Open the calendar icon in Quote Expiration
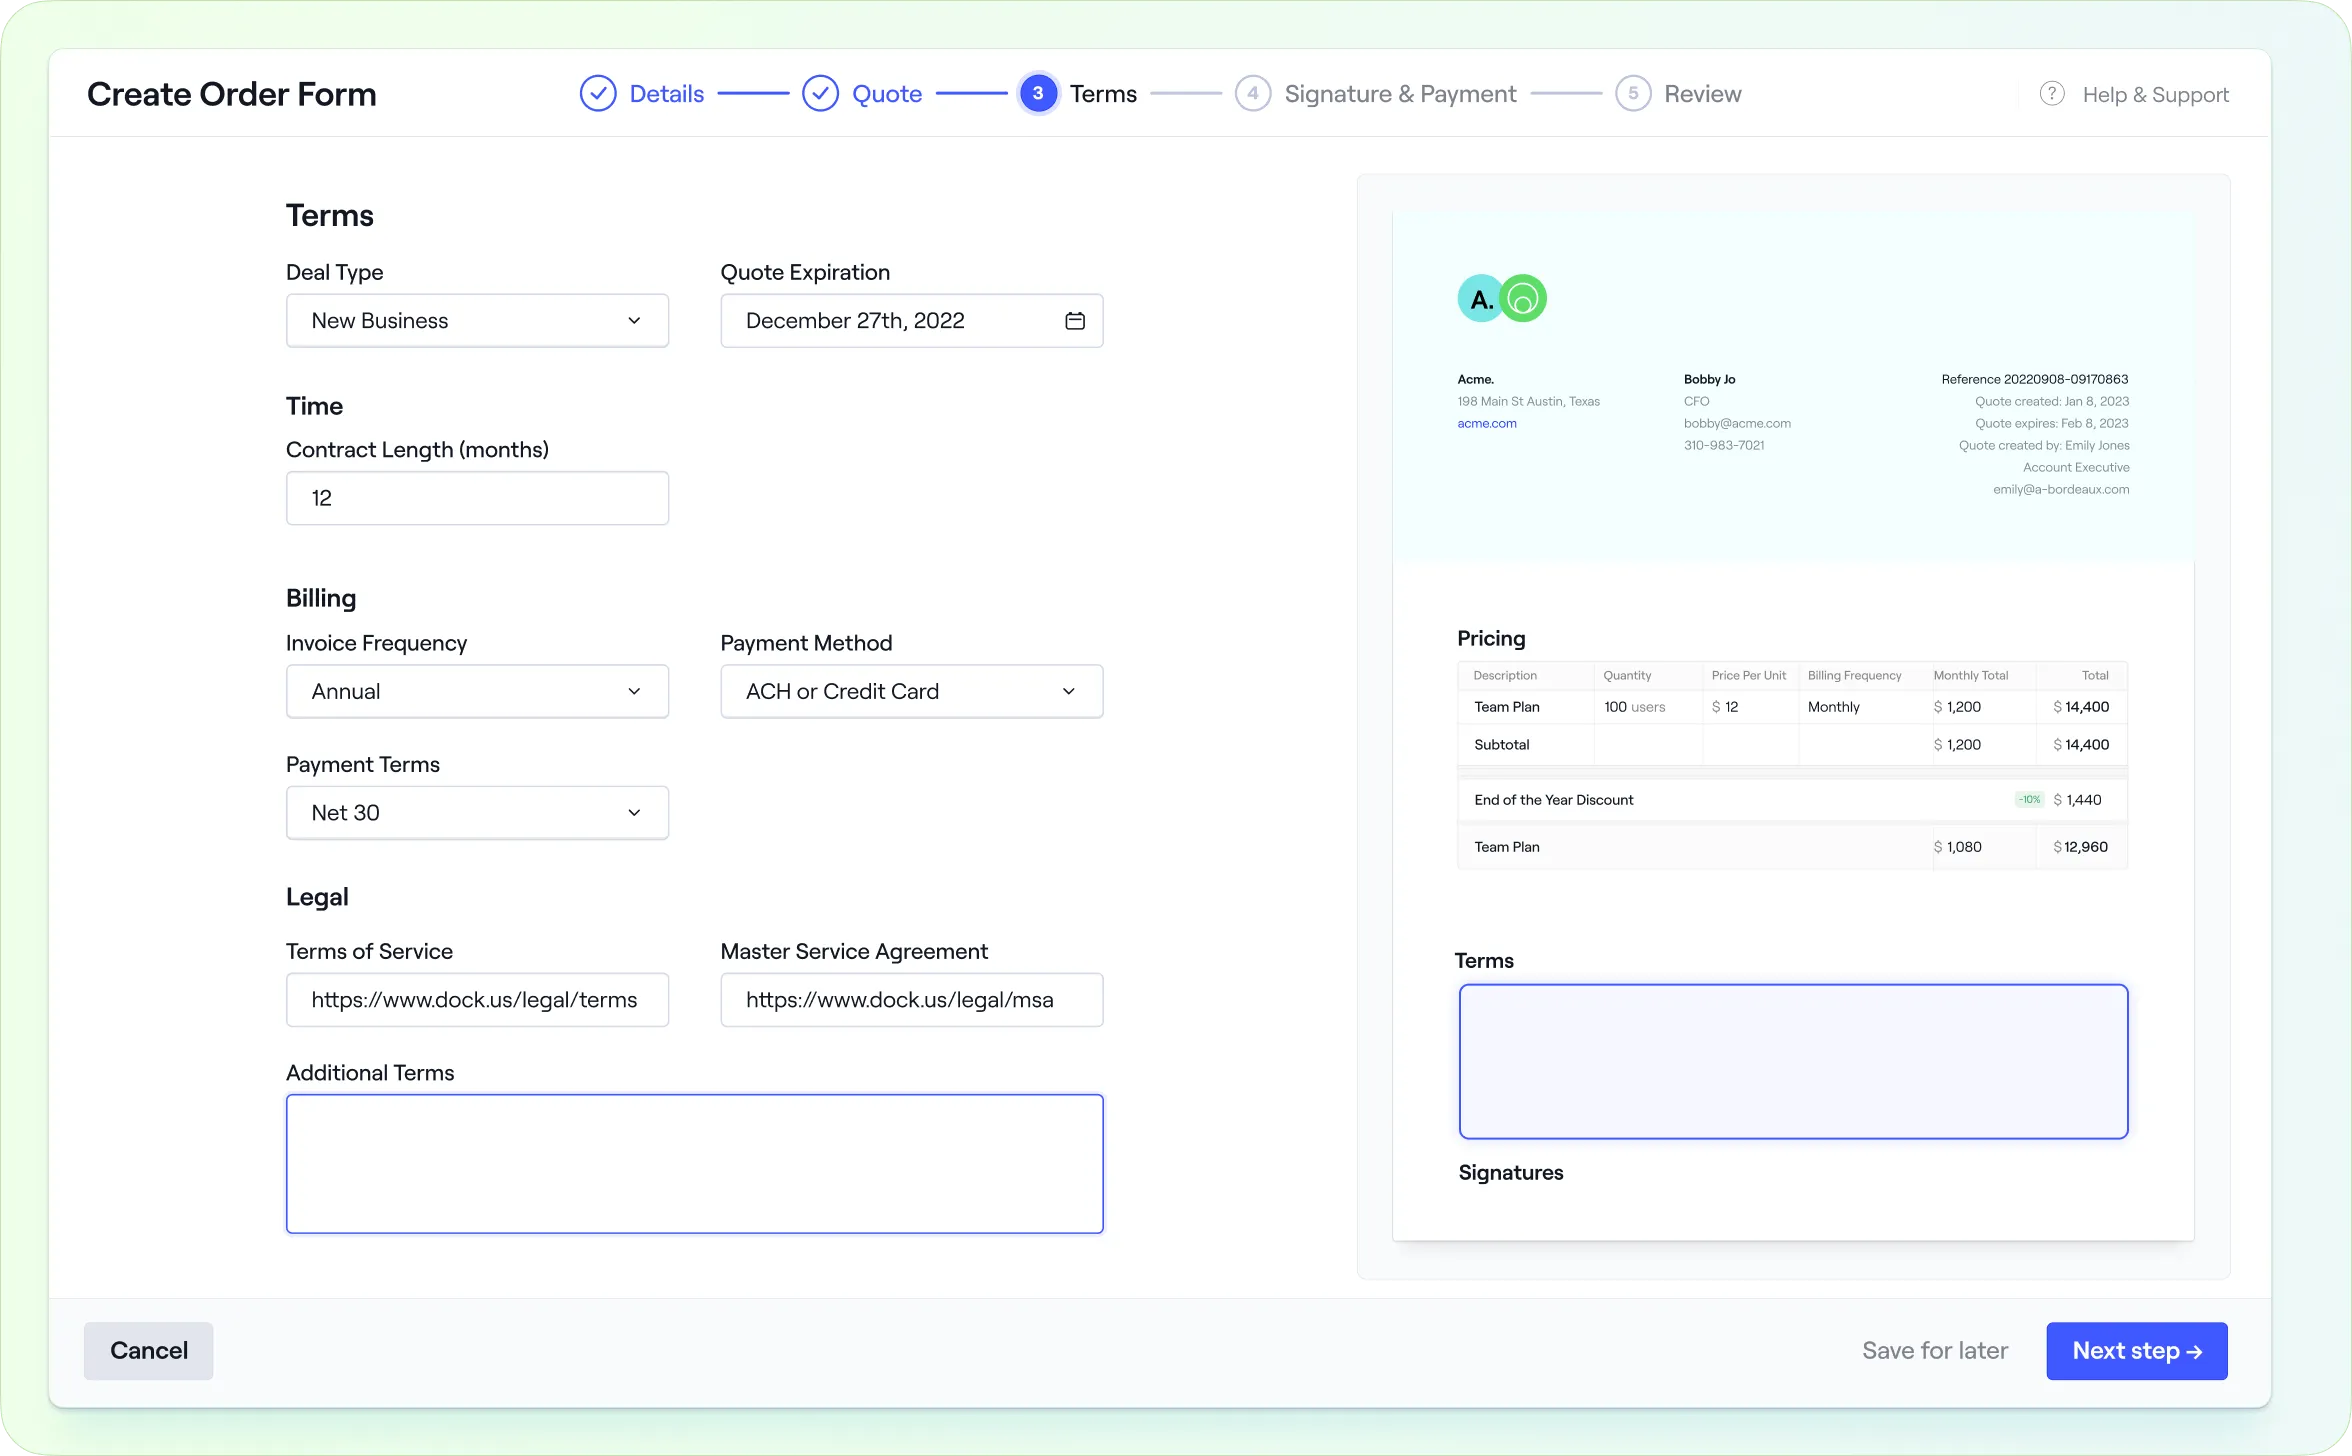The image size is (2352, 1456). (1075, 321)
